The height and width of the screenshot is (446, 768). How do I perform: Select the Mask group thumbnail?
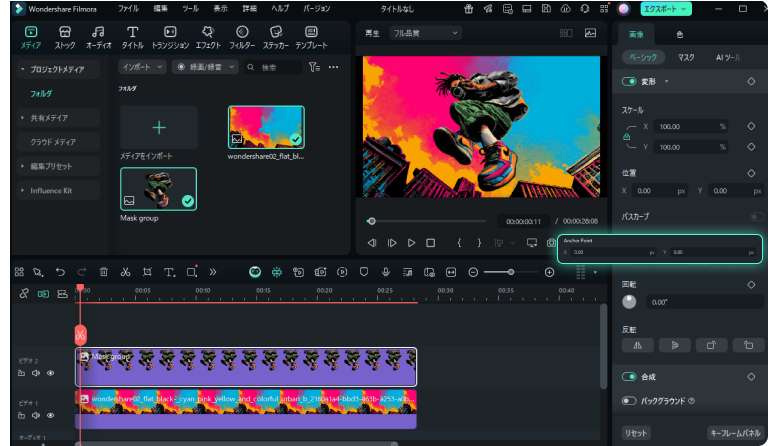pos(159,189)
